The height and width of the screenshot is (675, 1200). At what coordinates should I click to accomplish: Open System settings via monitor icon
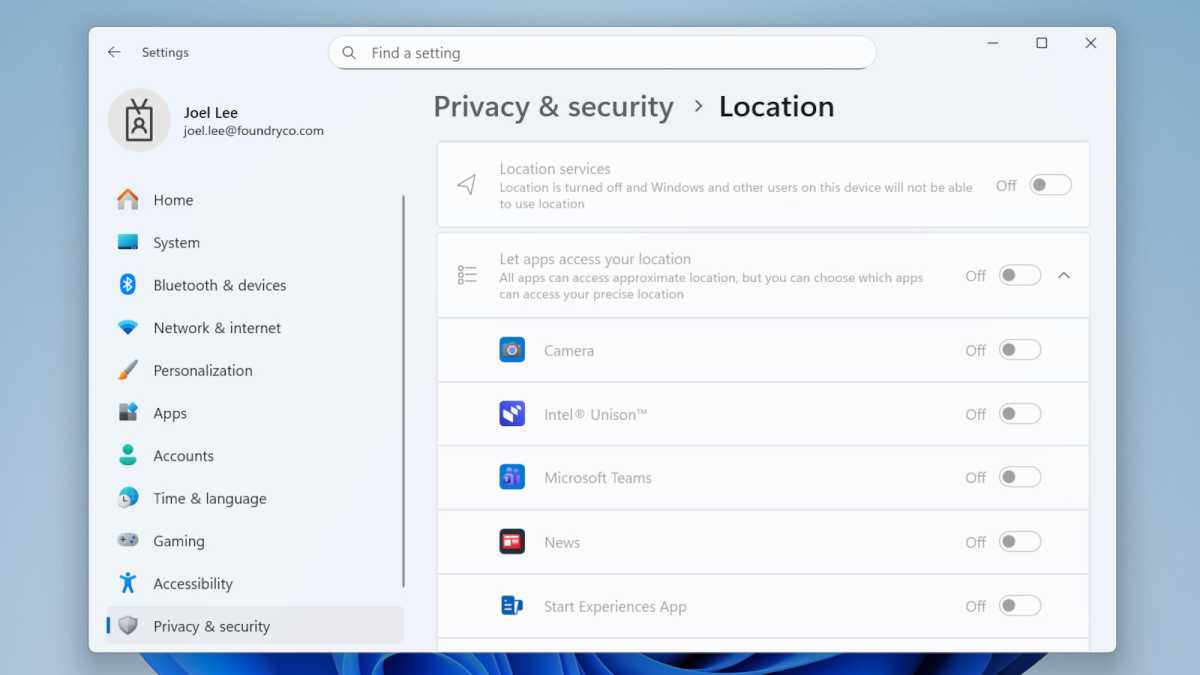point(129,242)
